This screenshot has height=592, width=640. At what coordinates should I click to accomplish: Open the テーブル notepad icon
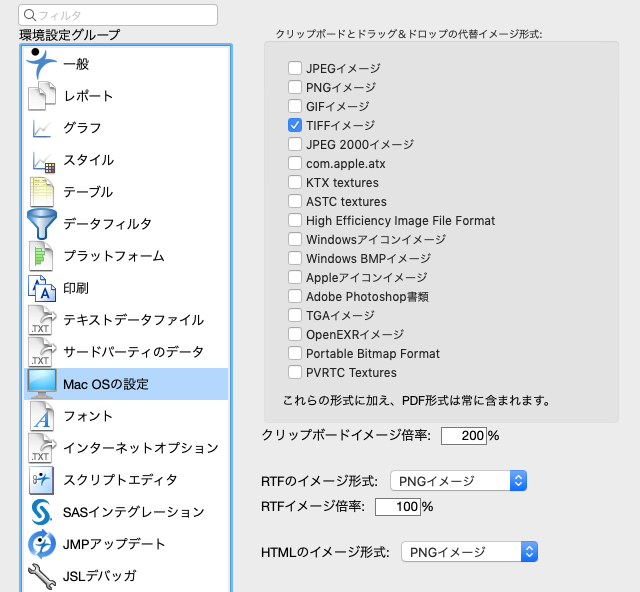click(42, 192)
